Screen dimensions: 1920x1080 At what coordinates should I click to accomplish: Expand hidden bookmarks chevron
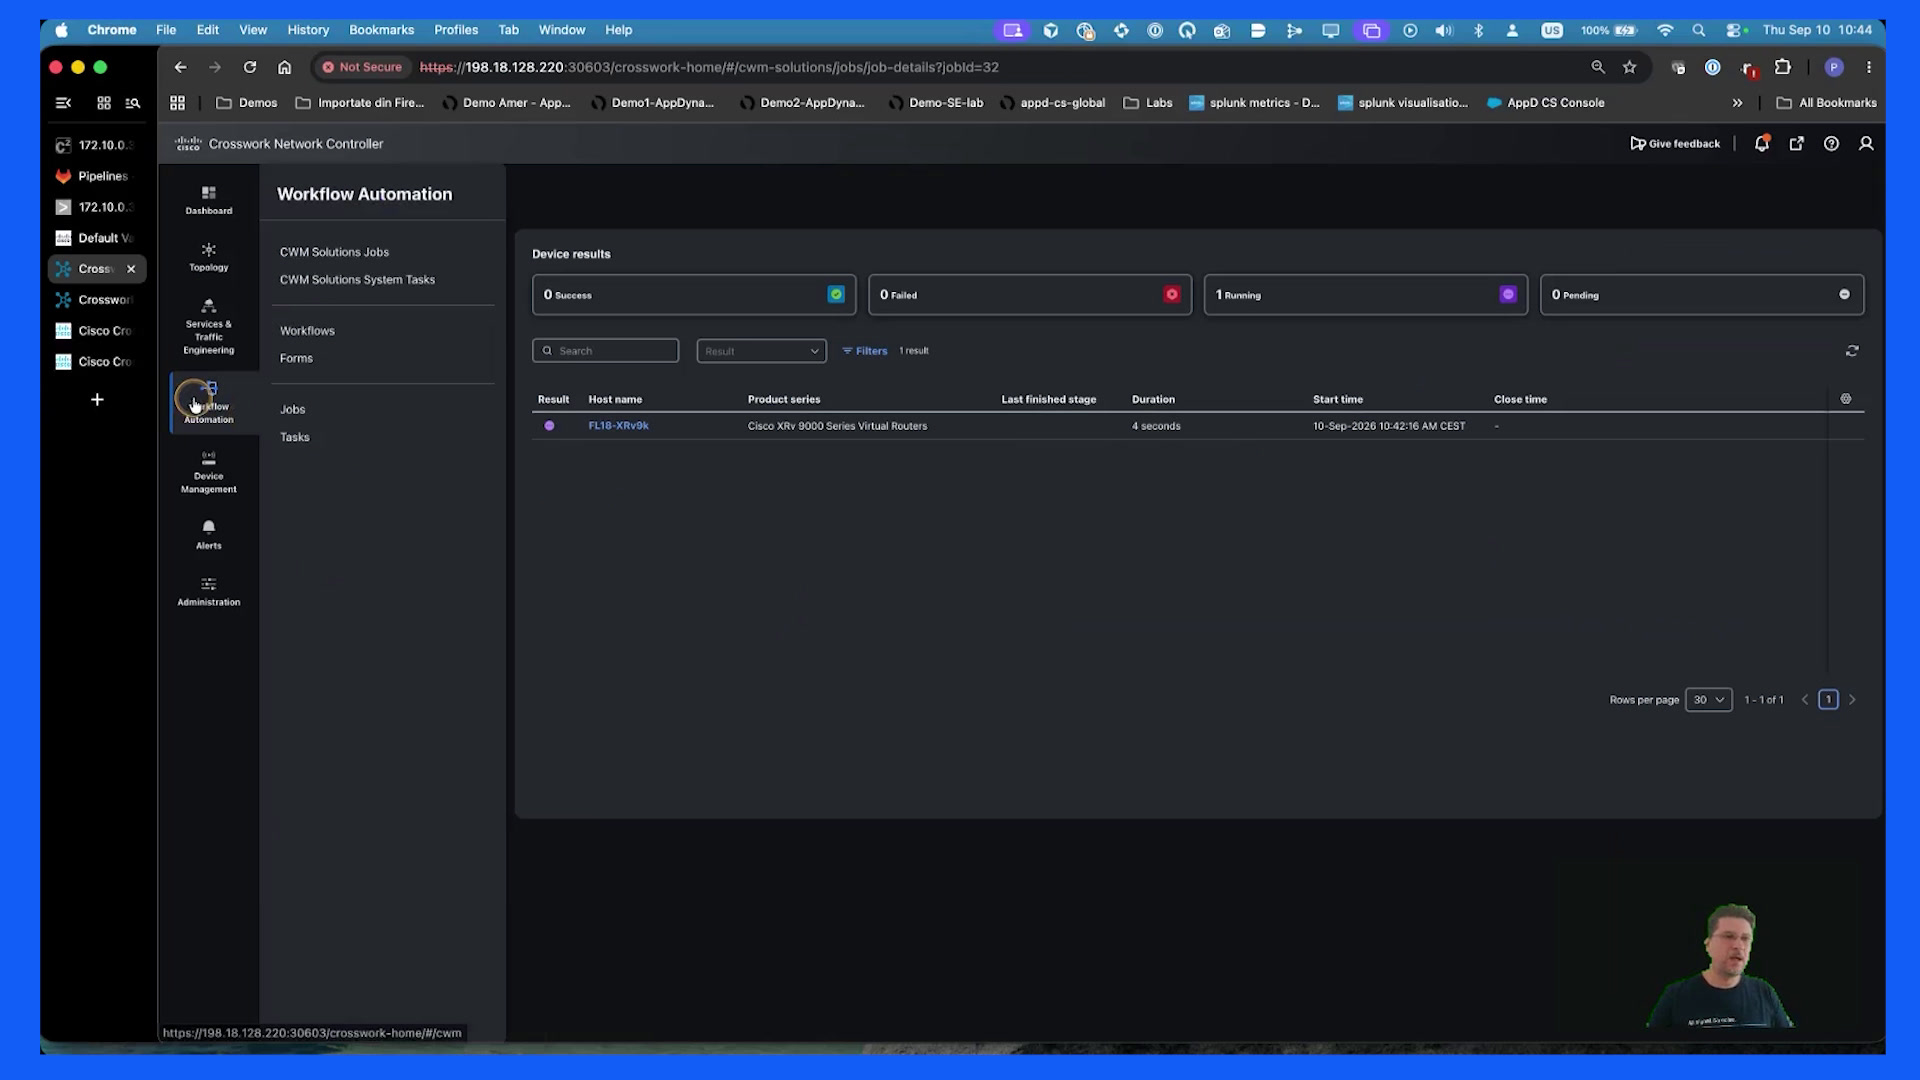point(1737,103)
